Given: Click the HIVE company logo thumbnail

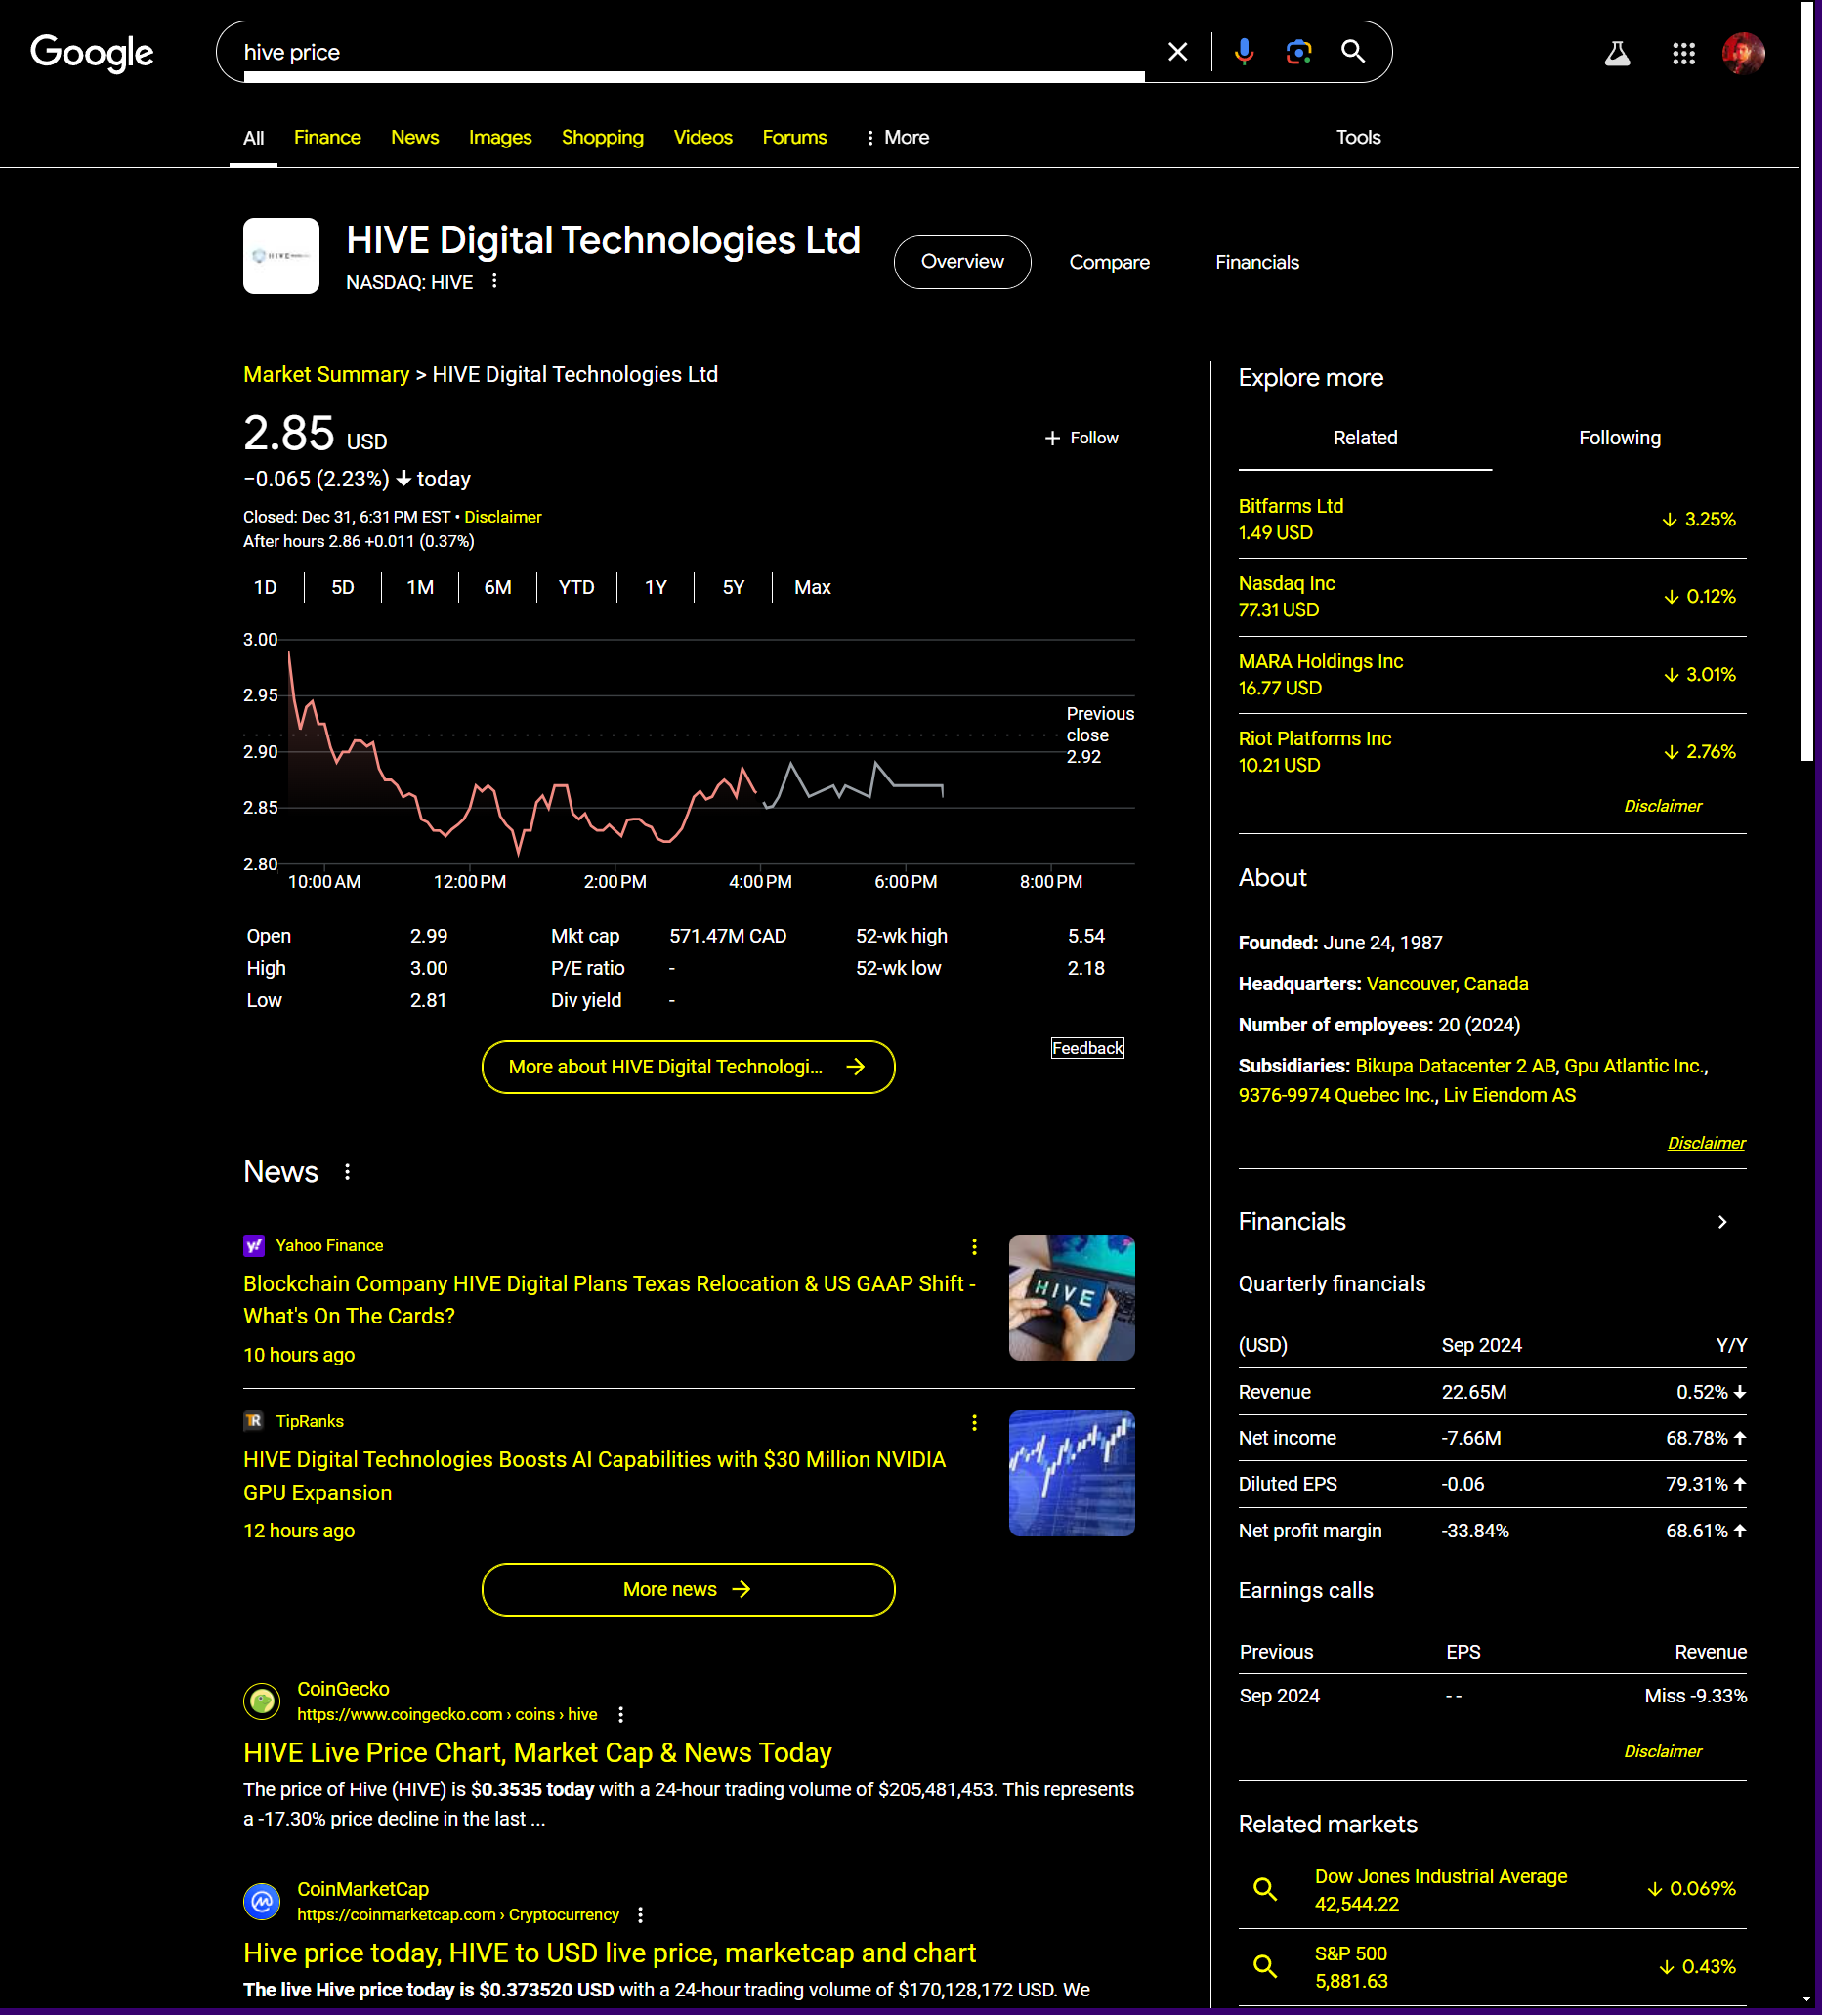Looking at the screenshot, I should (x=281, y=256).
